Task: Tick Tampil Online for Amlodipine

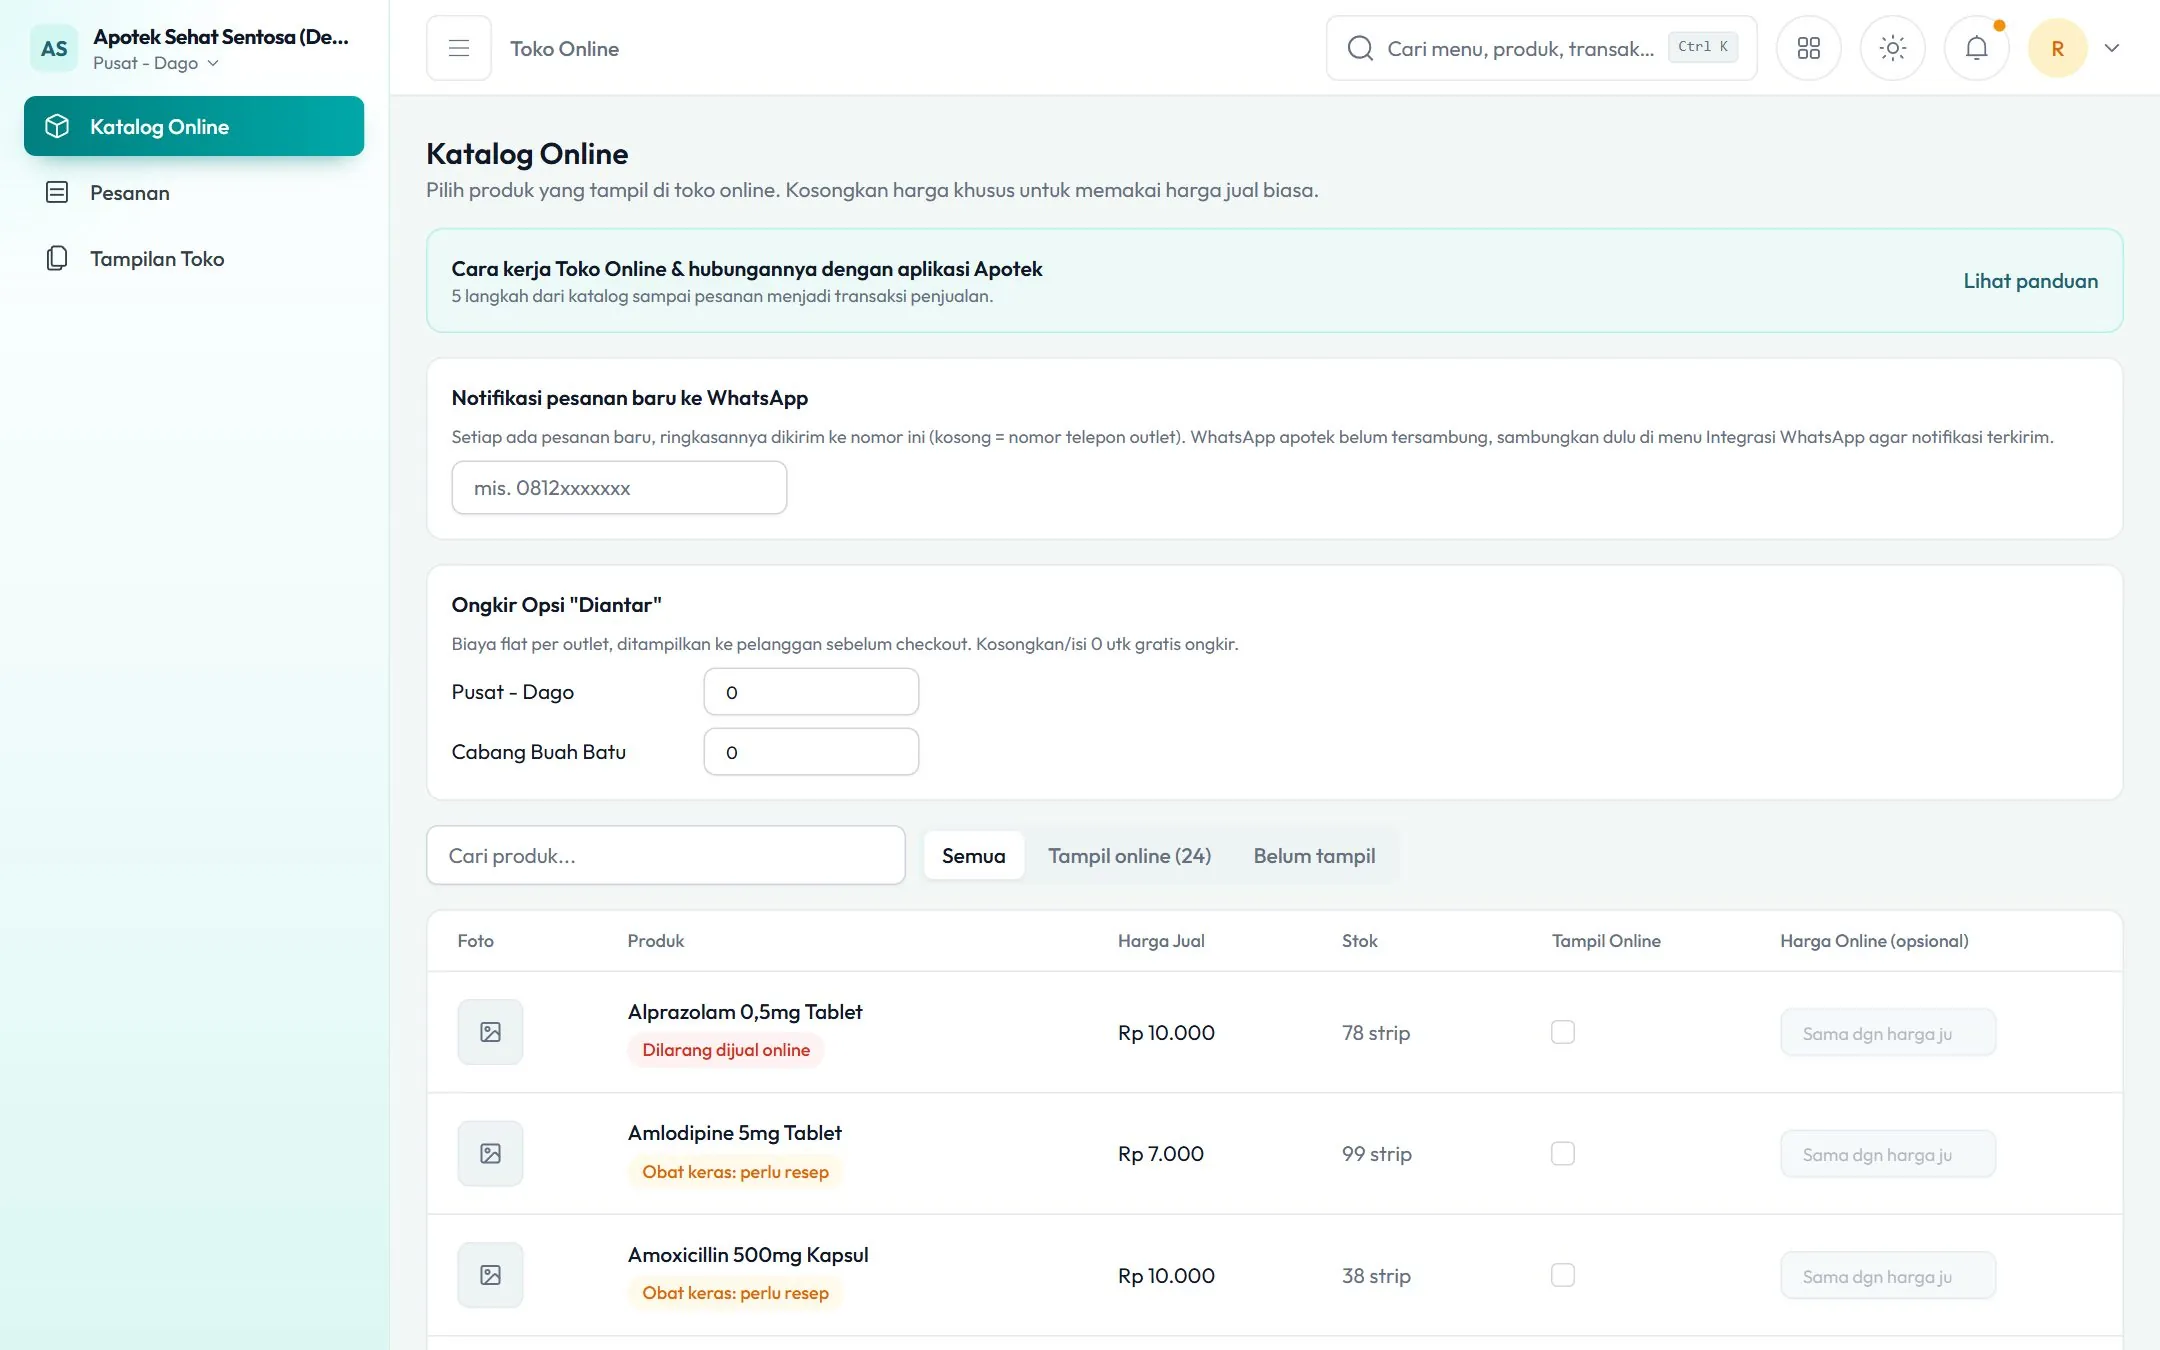Action: [1563, 1153]
